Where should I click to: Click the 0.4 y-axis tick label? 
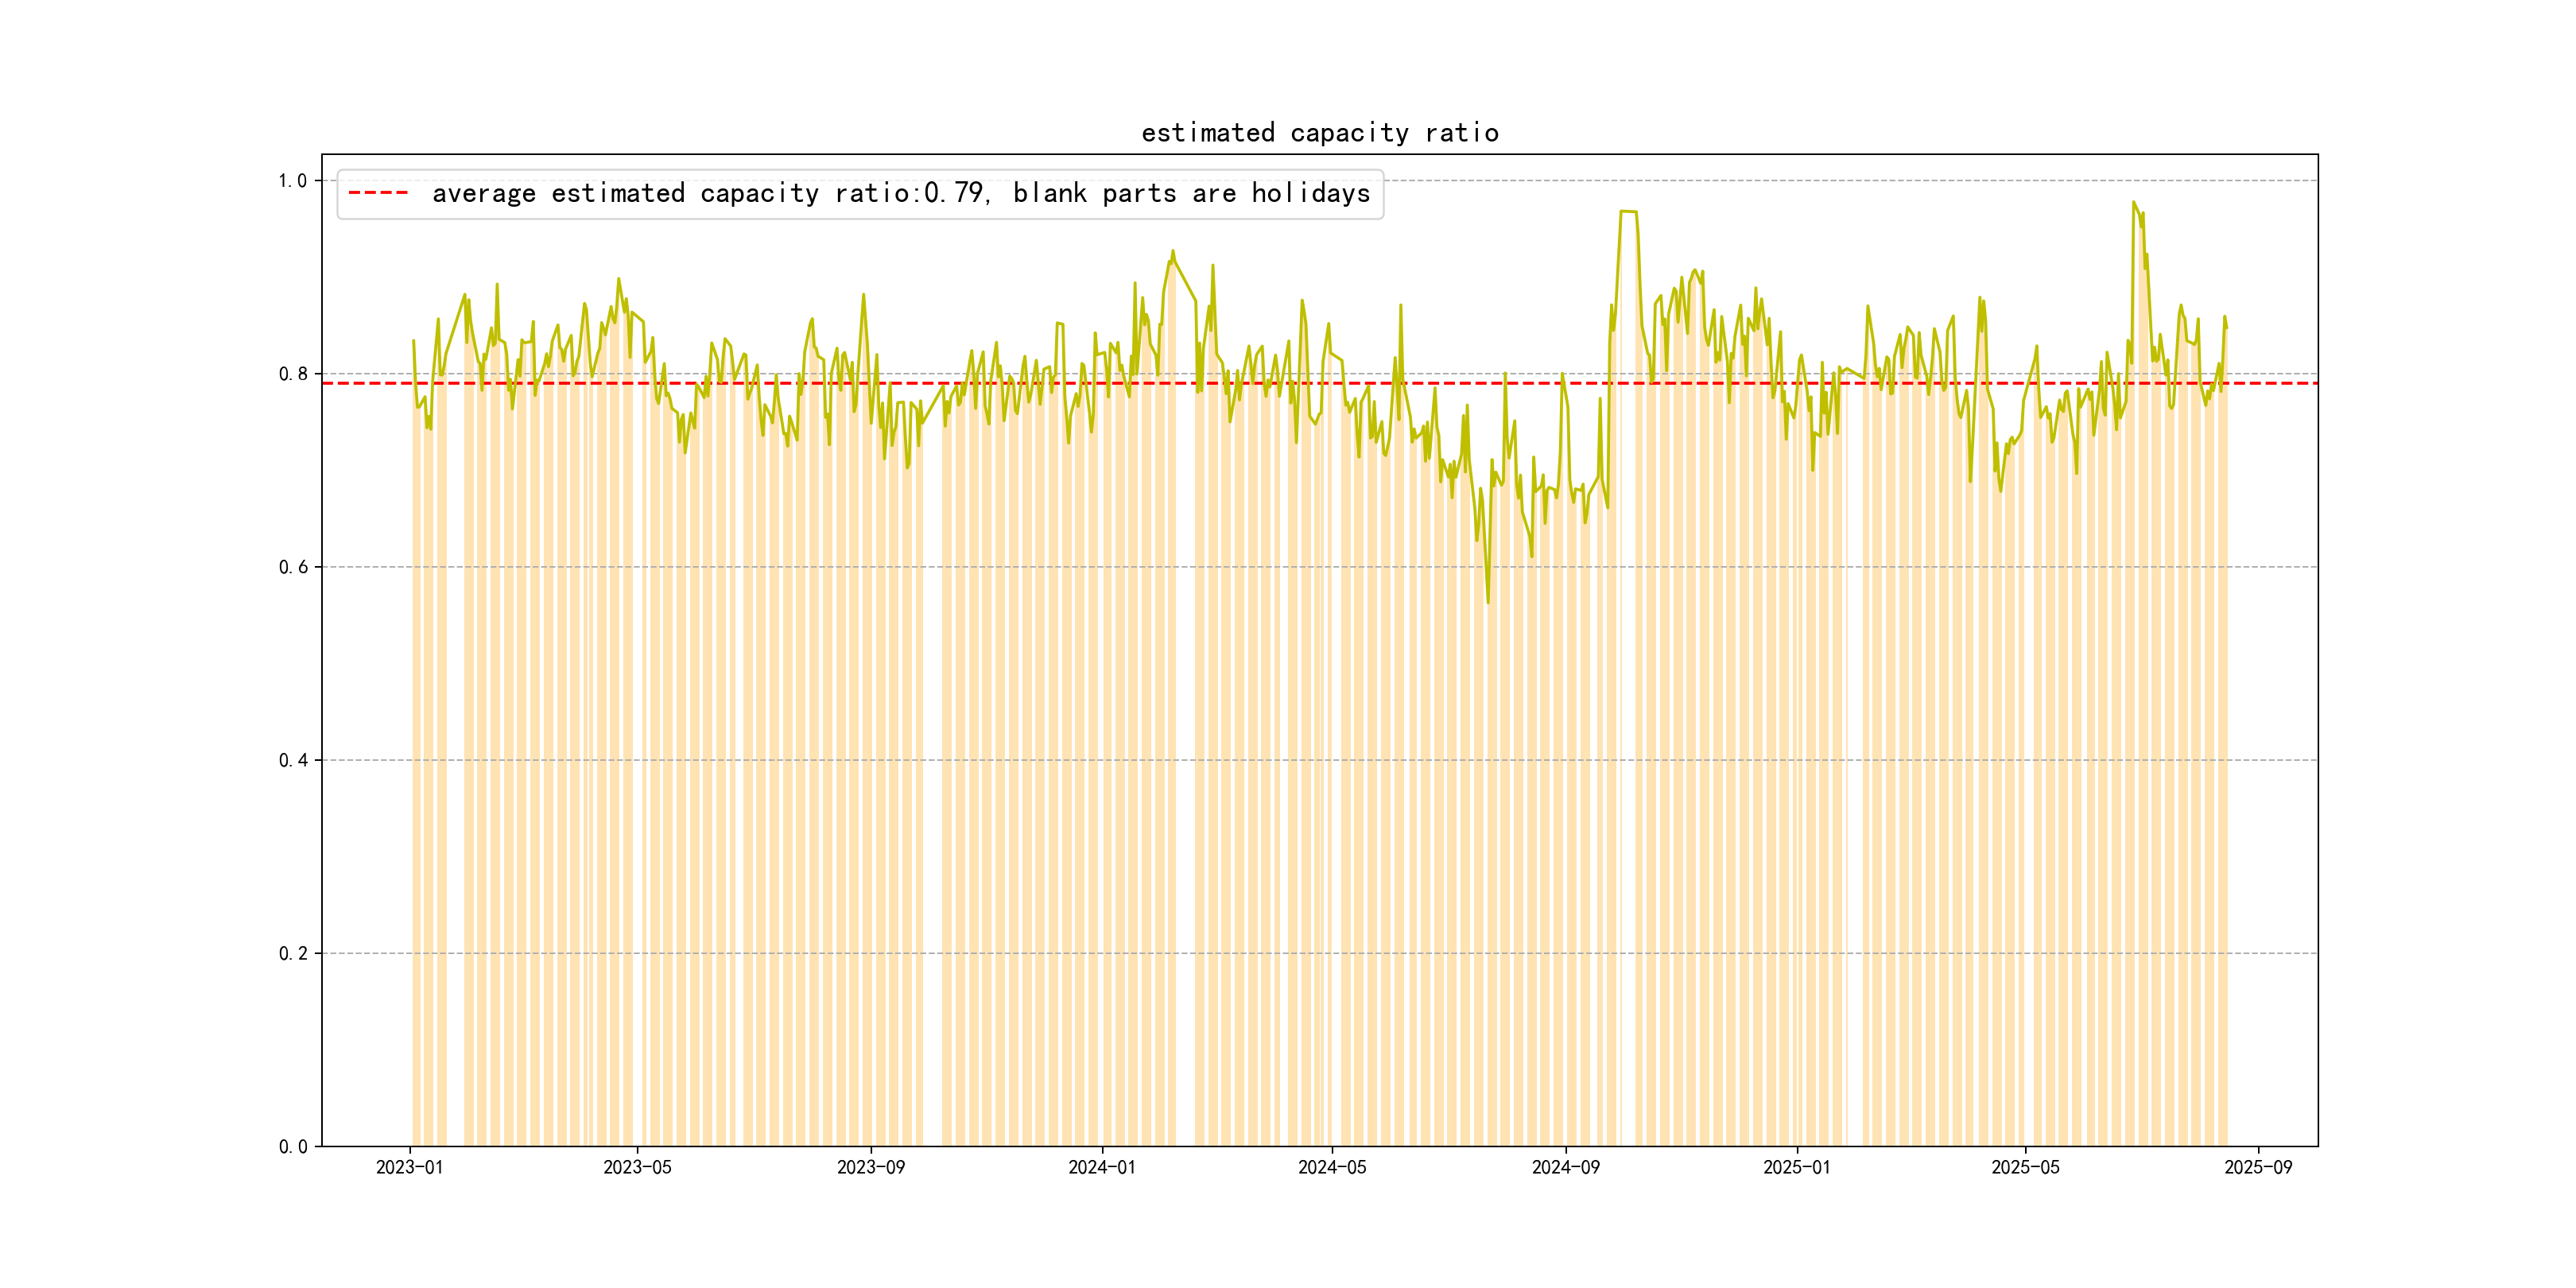click(292, 760)
